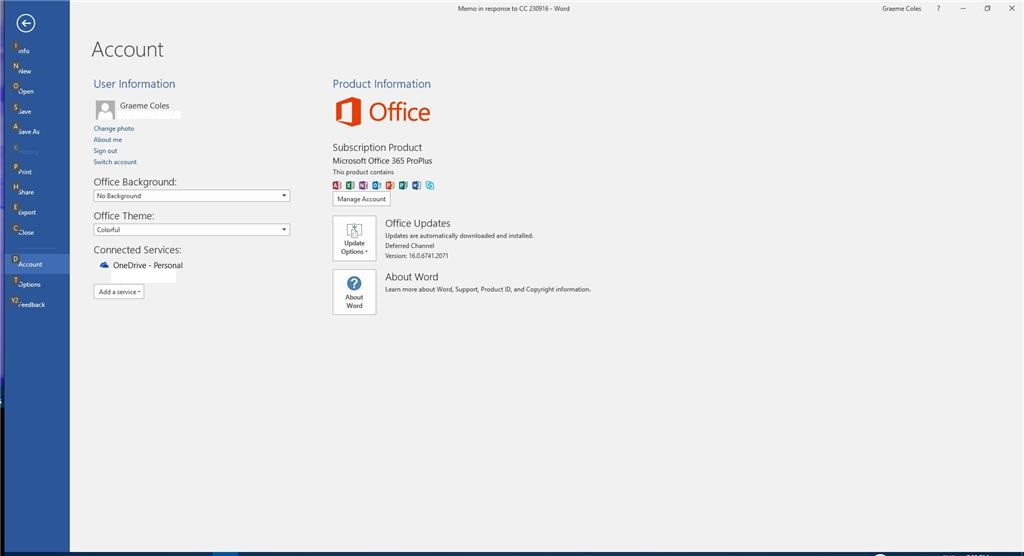Choose Save As in the sidebar
This screenshot has width=1024, height=556.
[37, 131]
